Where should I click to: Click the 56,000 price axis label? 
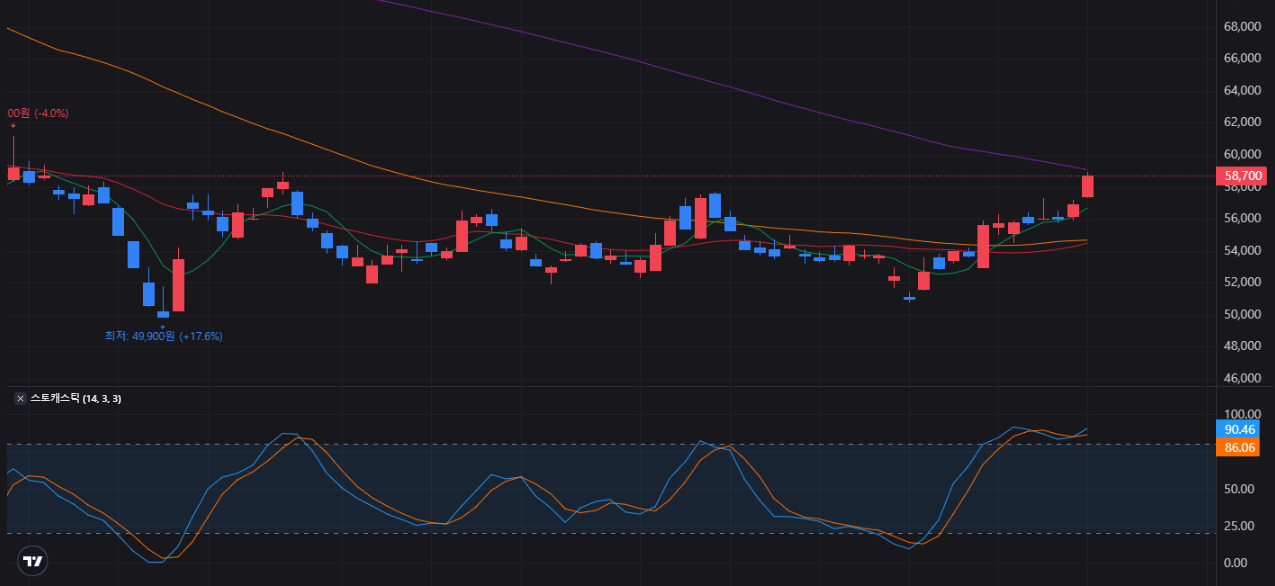point(1244,218)
